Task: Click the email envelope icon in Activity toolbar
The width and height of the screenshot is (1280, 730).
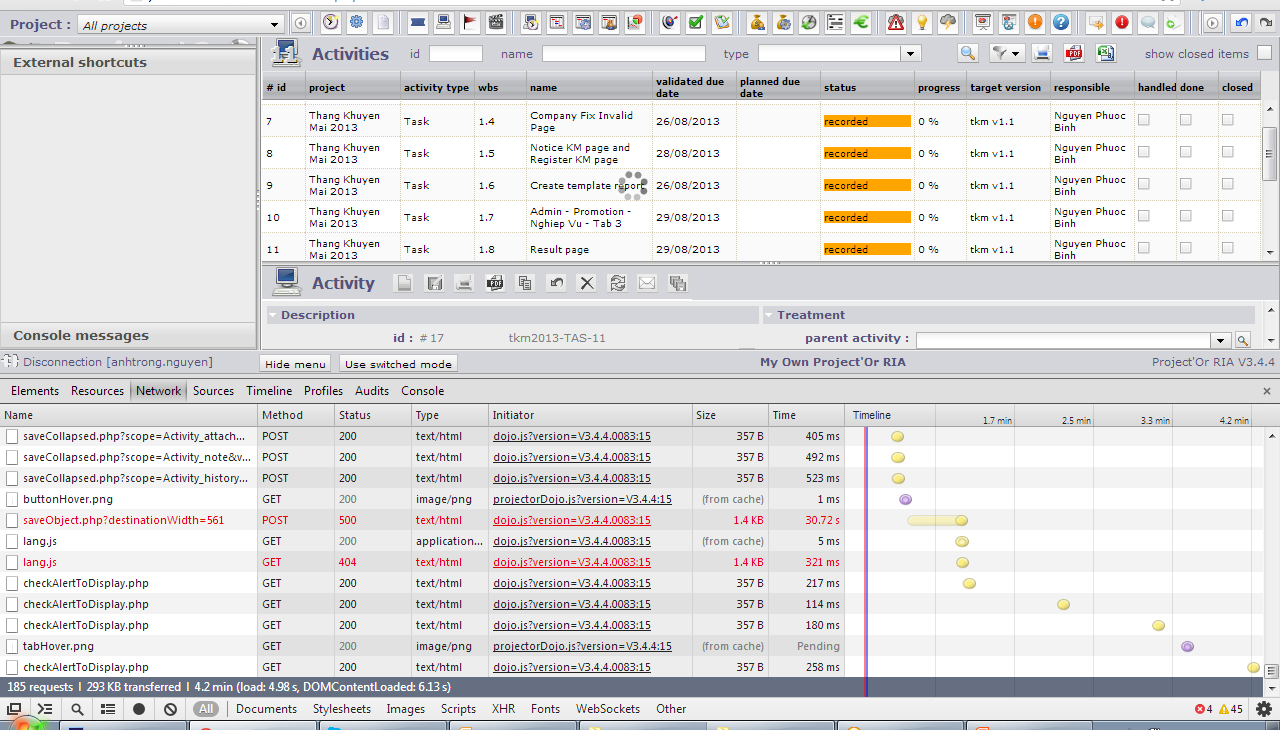Action: coord(647,284)
